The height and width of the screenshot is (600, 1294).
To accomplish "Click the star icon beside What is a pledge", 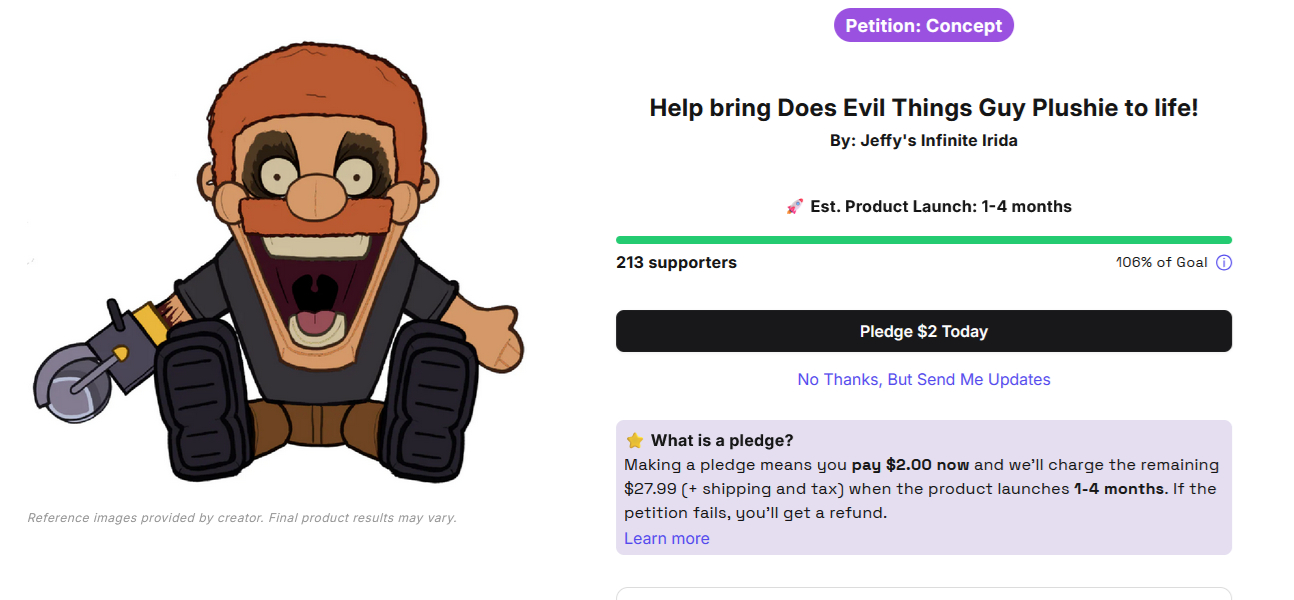I will [x=634, y=441].
